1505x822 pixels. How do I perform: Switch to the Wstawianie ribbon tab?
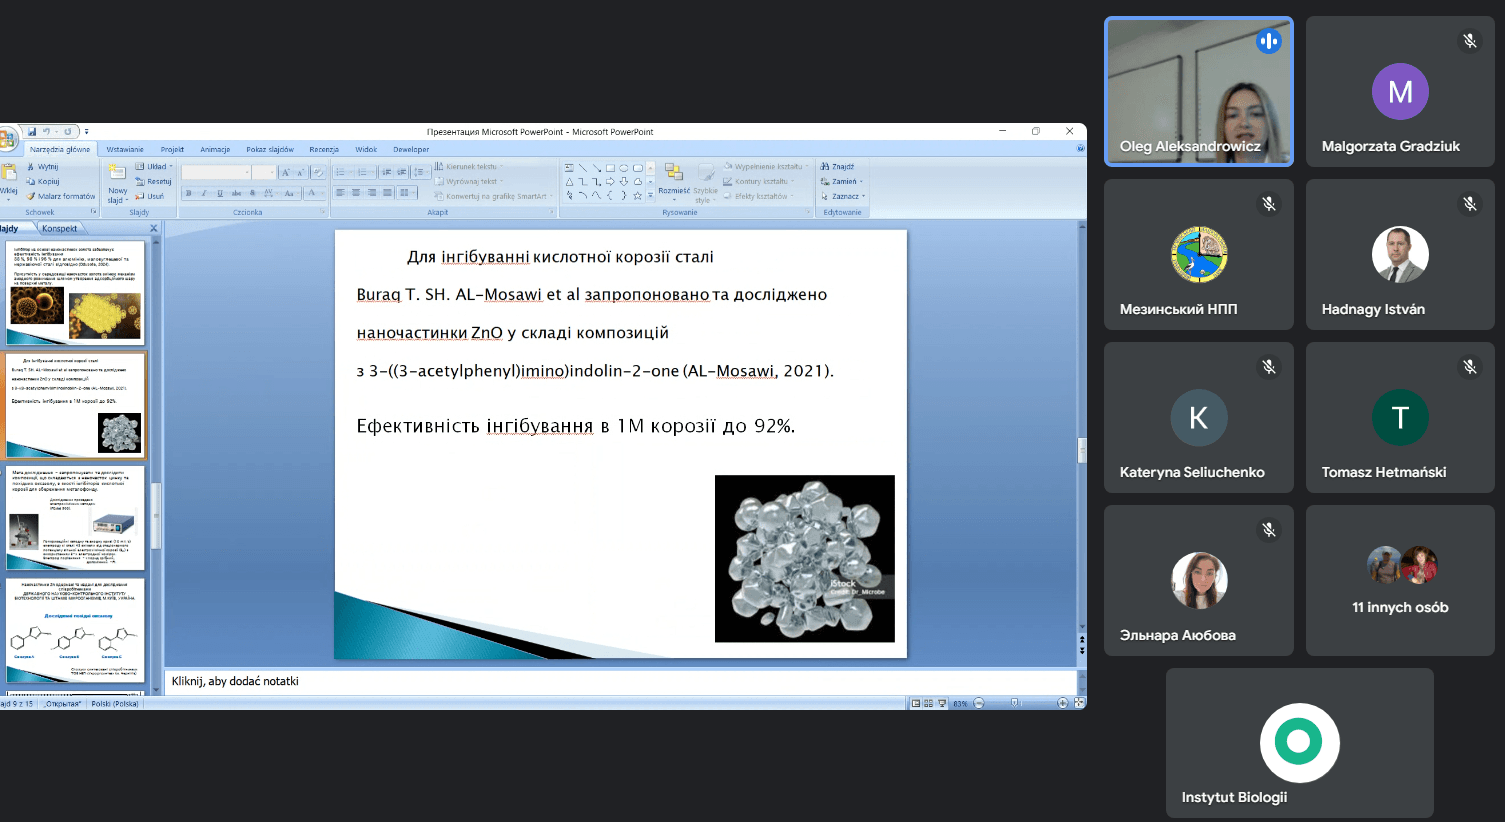(125, 149)
